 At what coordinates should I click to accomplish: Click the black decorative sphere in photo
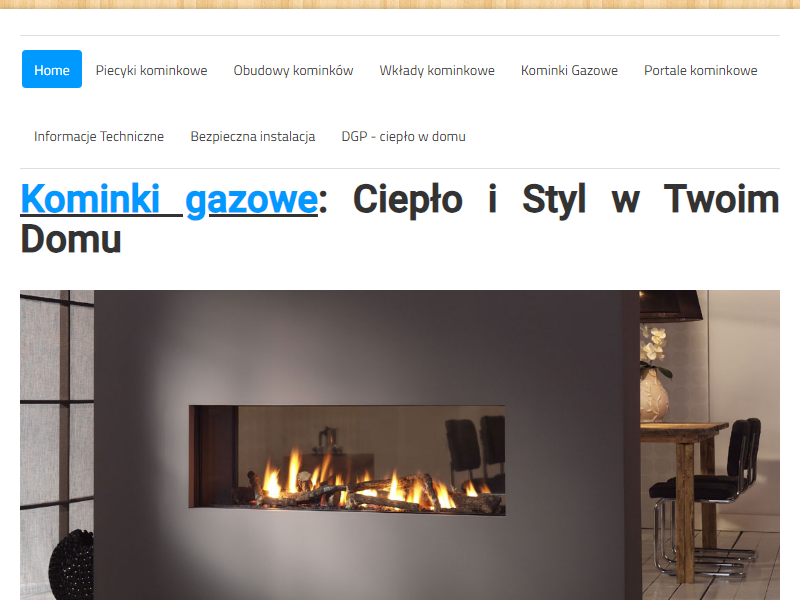(x=72, y=564)
